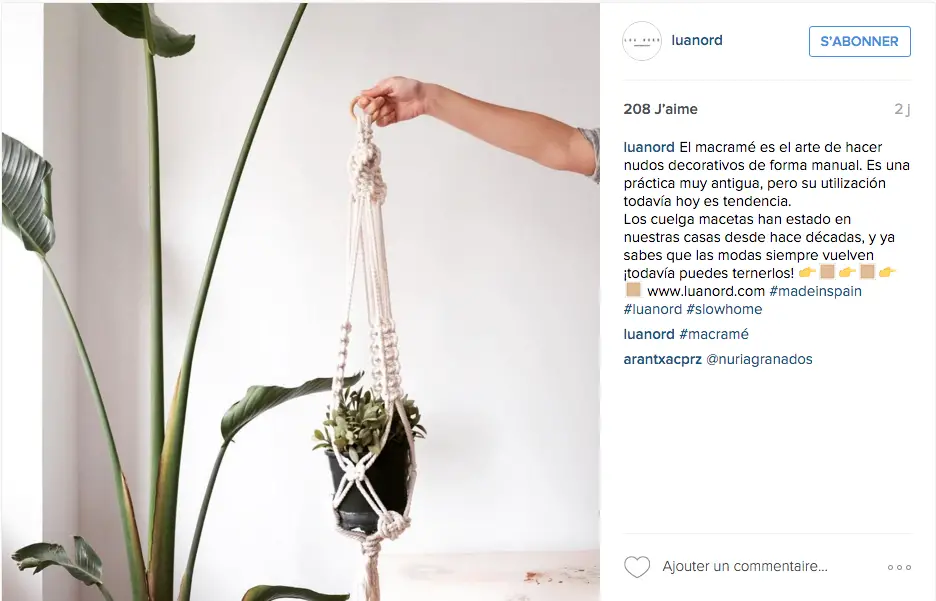Click the heart like icon
936x601 pixels.
pos(637,567)
